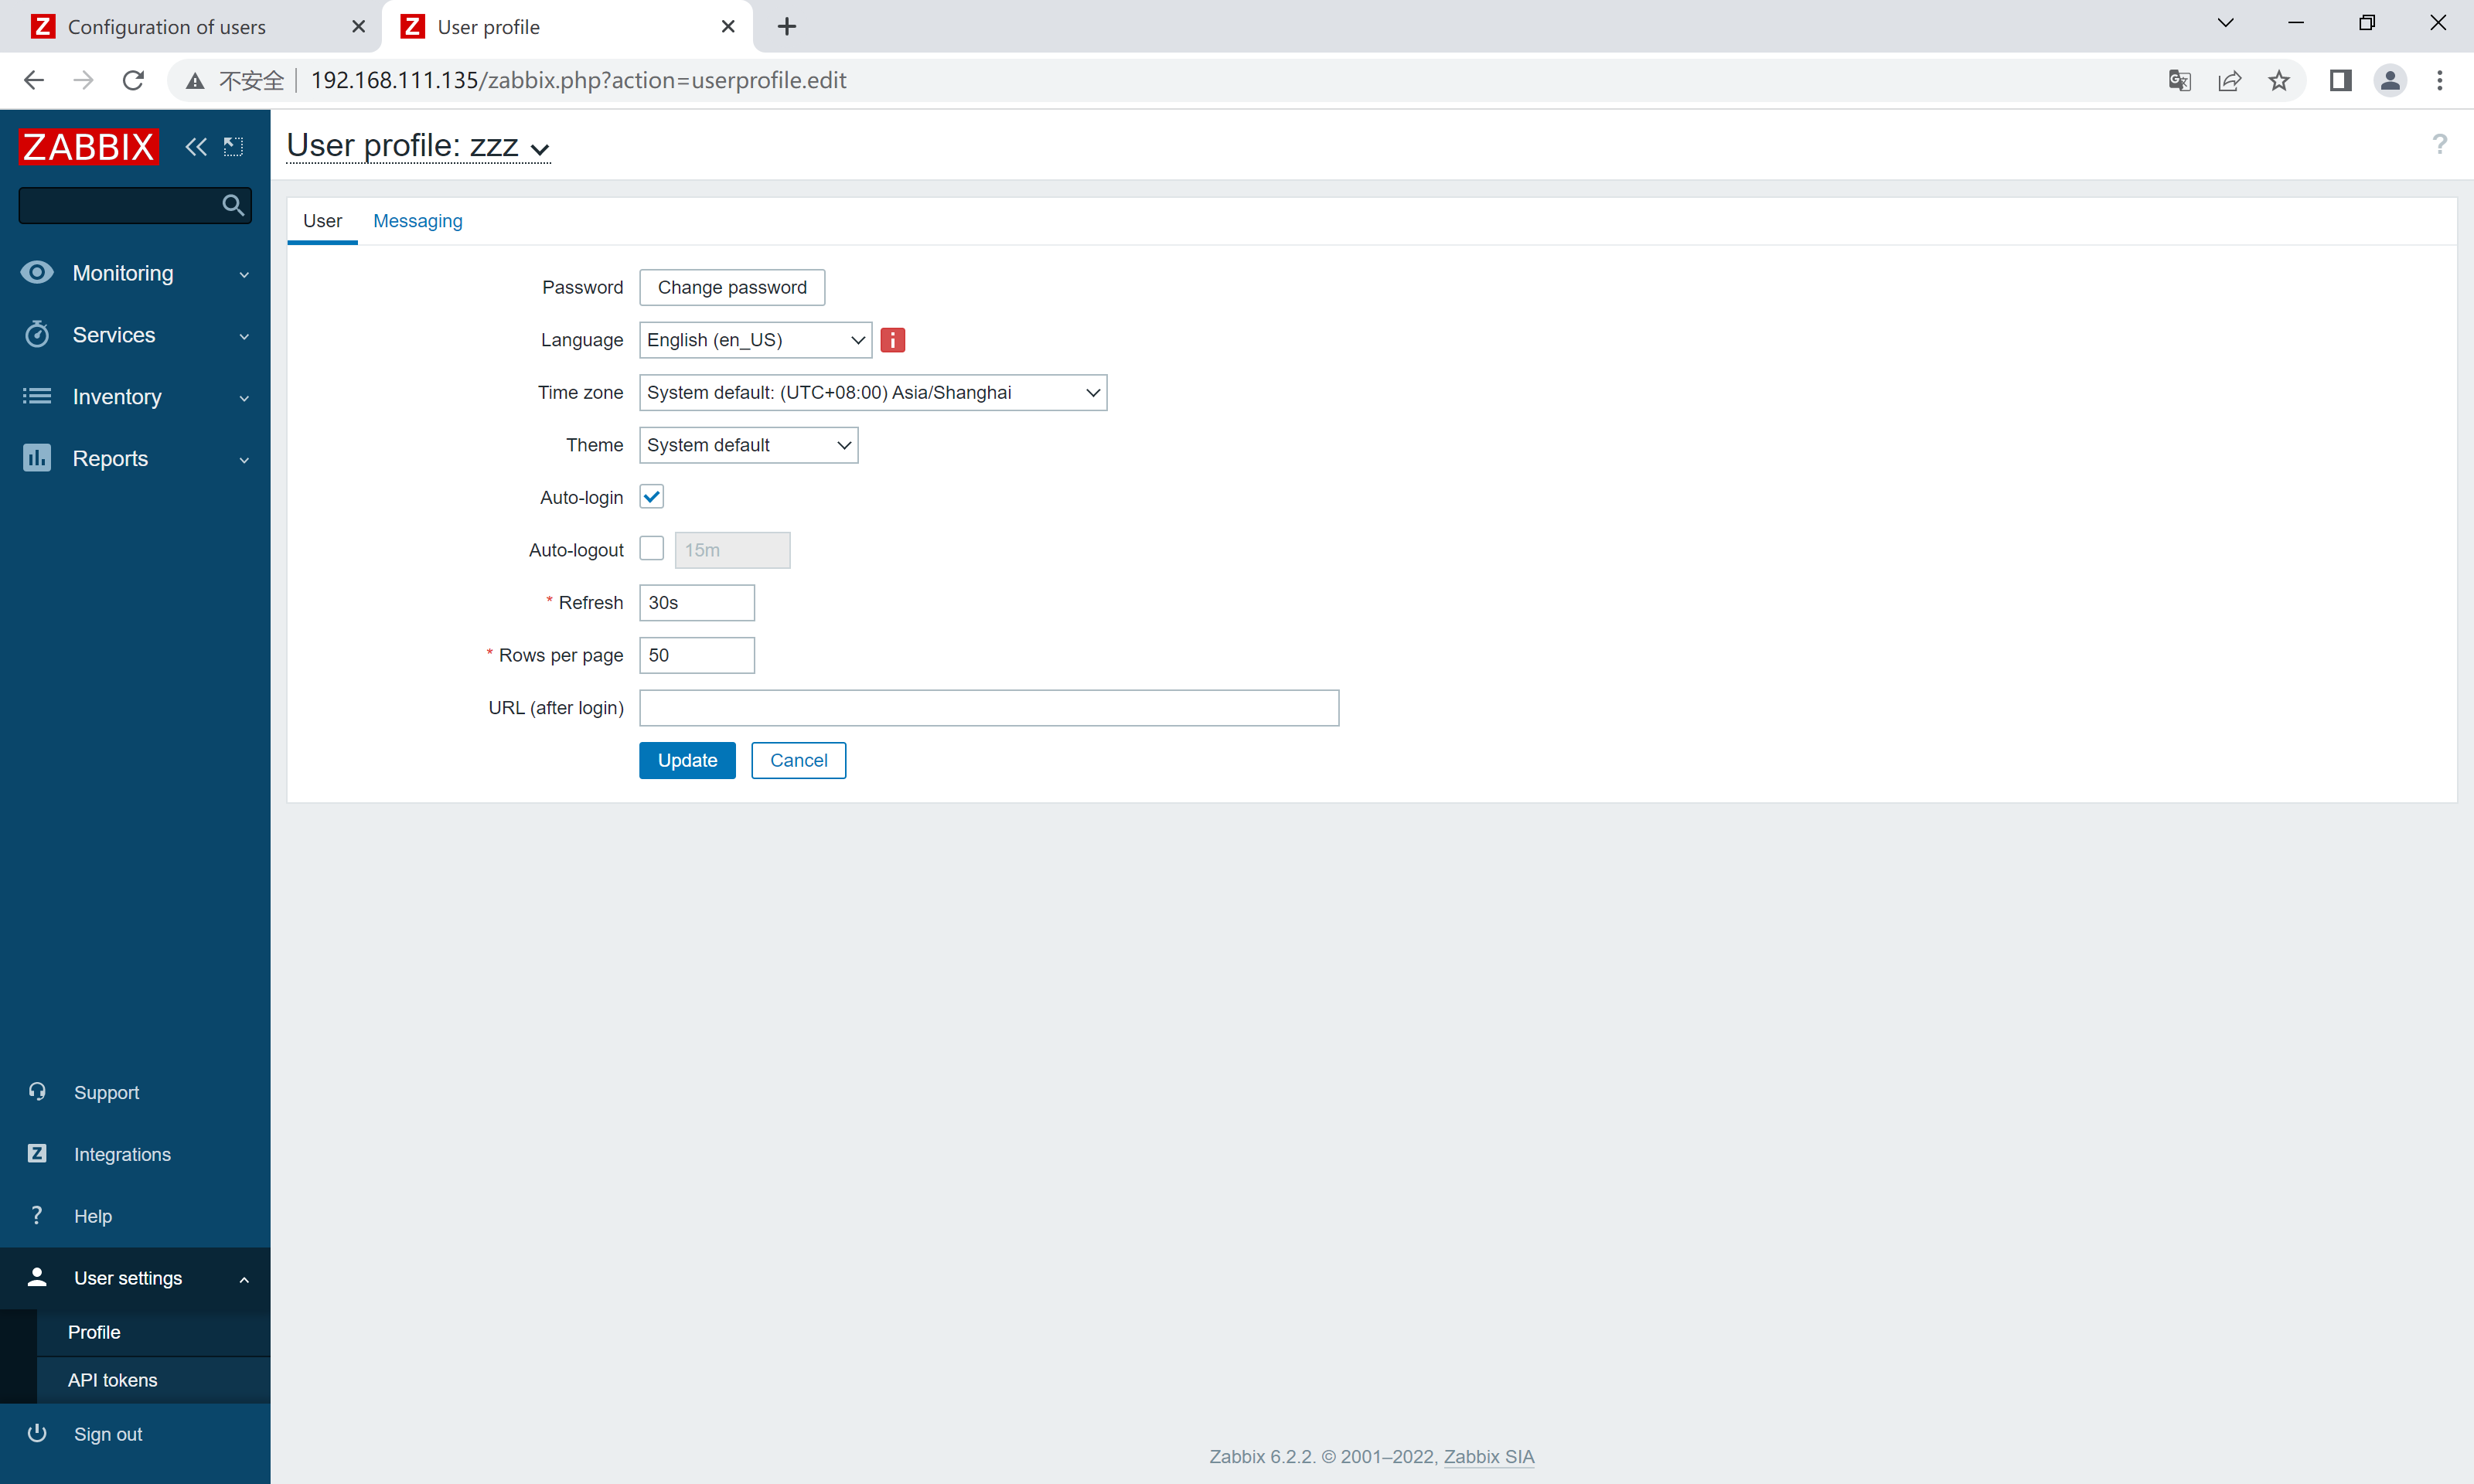Viewport: 2474px width, 1484px height.
Task: Open the browser profile avatar
Action: (2390, 80)
